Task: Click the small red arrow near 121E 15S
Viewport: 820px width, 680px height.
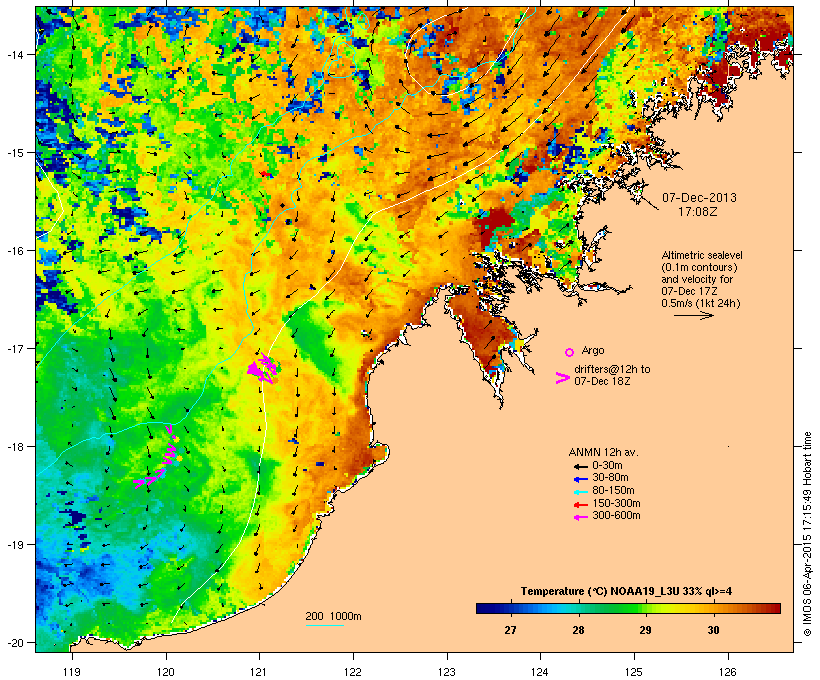Action: click(x=266, y=174)
